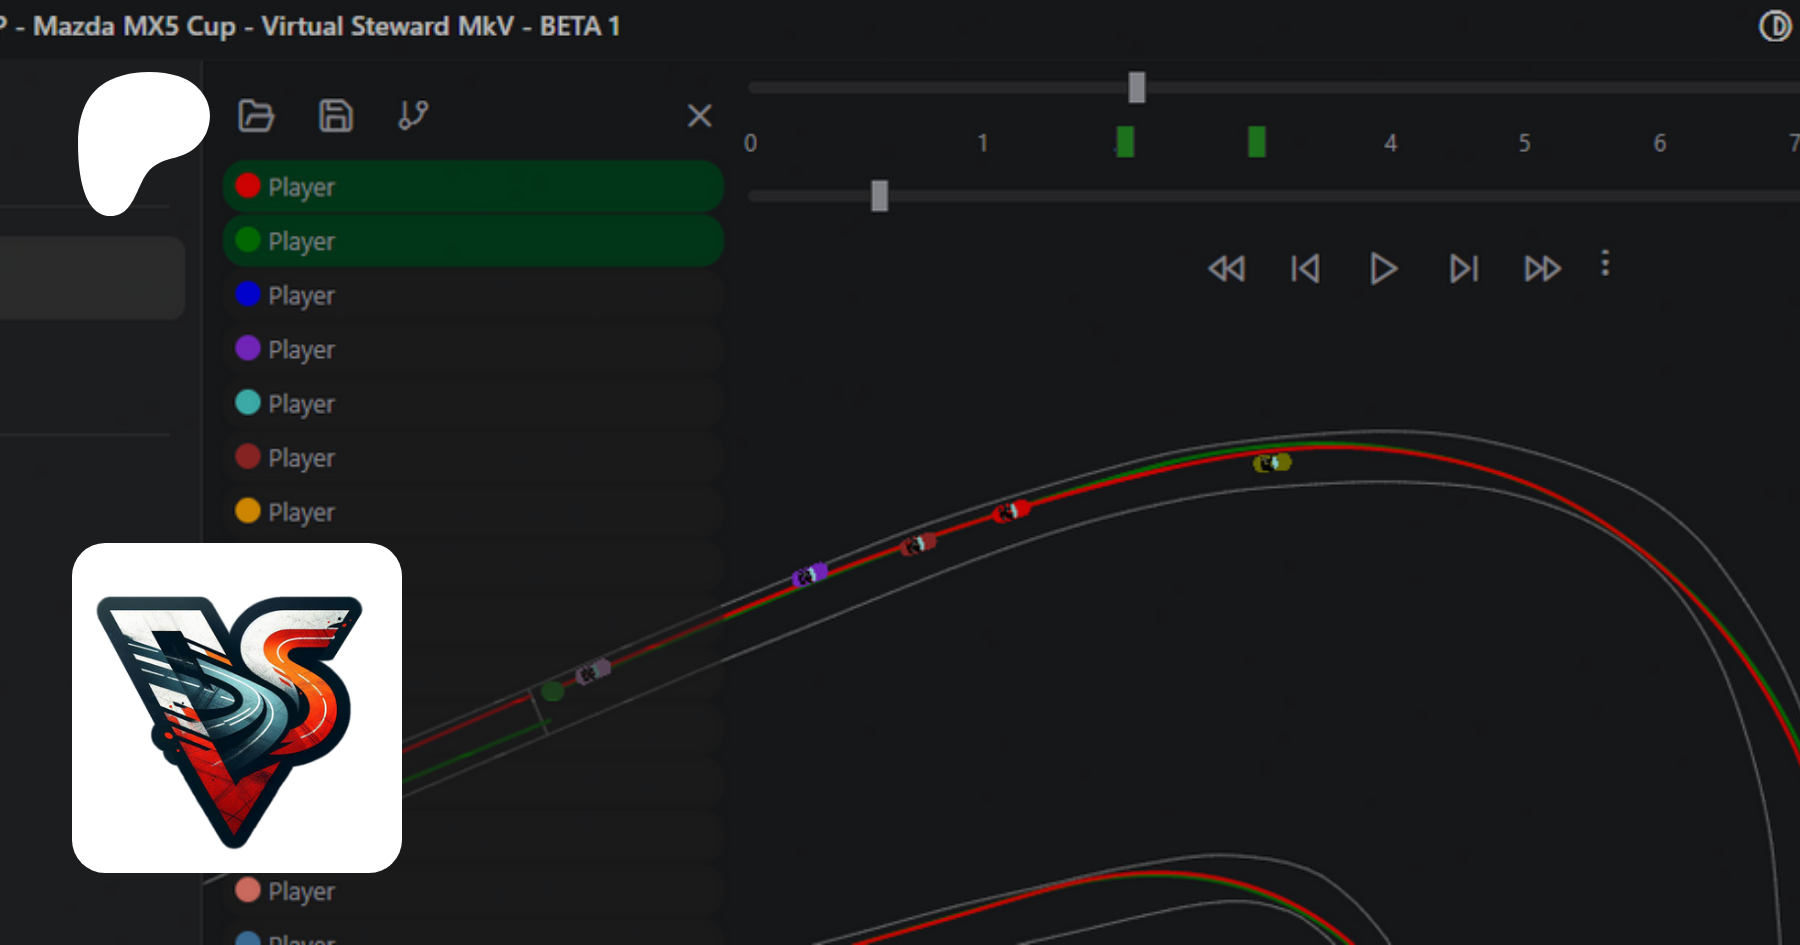Click the fast forward double-arrow button

click(x=1542, y=269)
